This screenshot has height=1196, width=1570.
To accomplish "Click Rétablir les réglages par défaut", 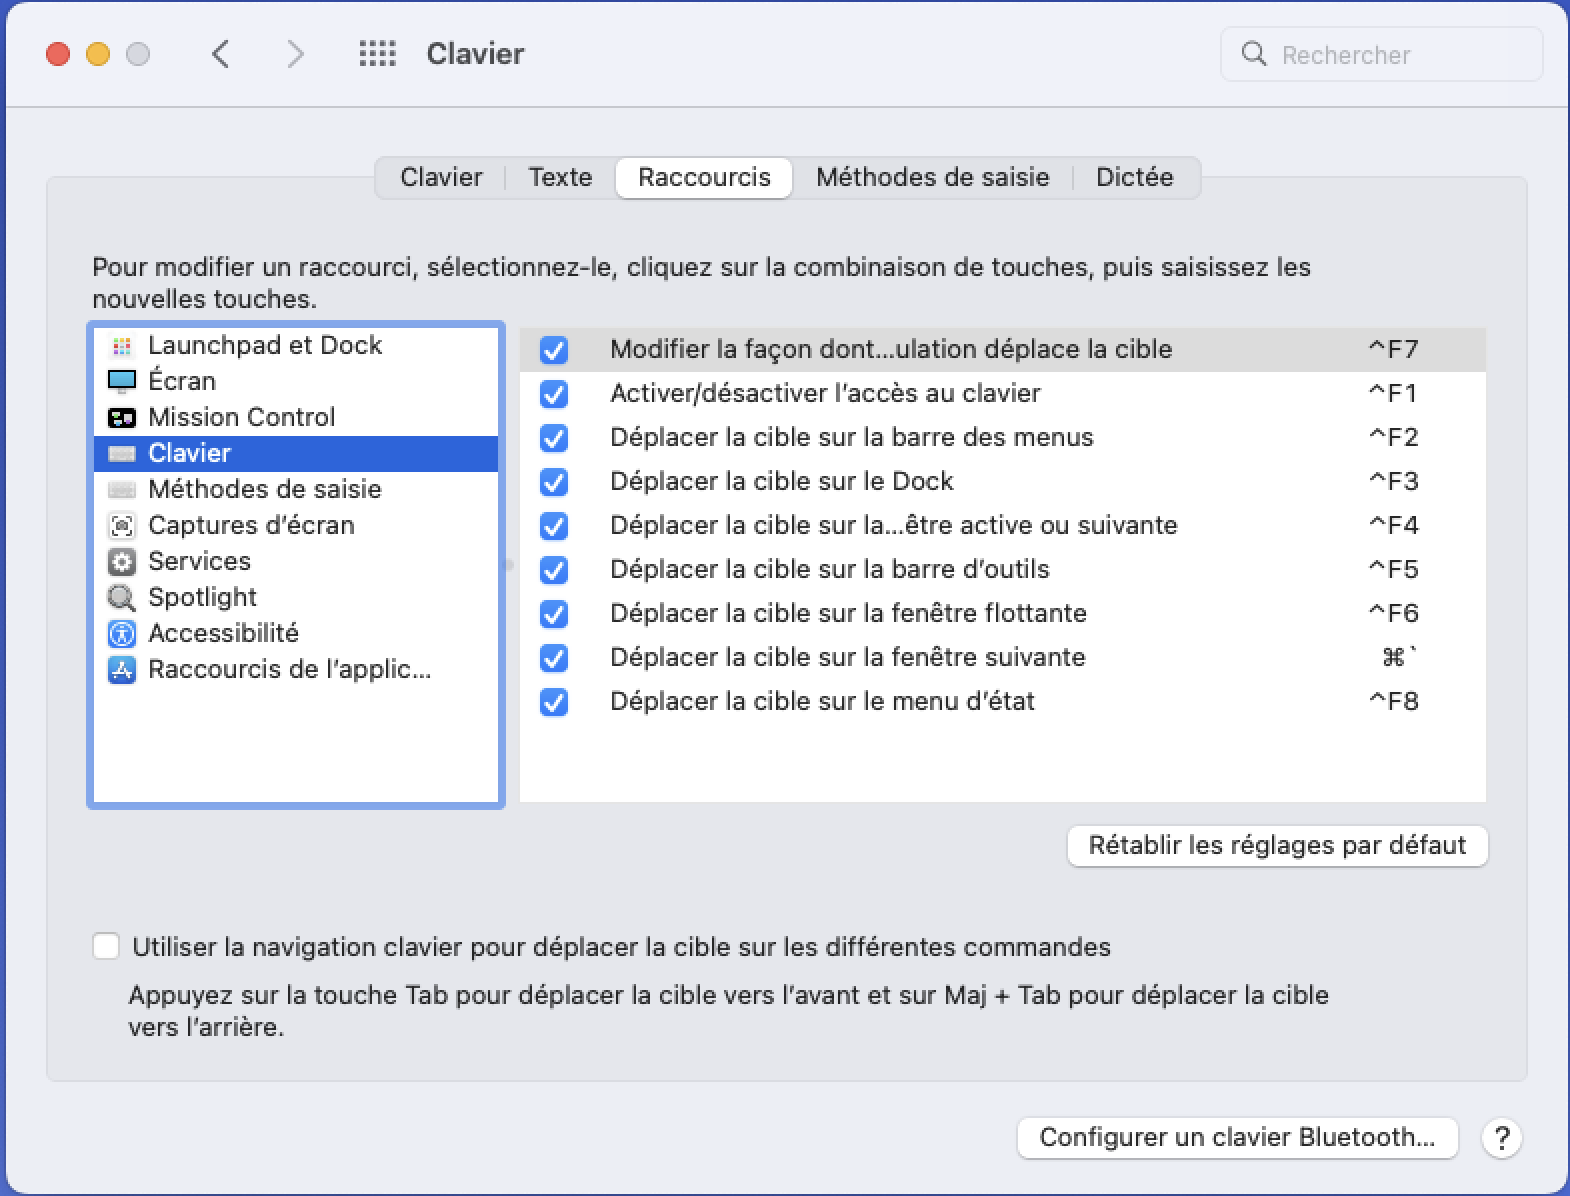I will tap(1277, 845).
